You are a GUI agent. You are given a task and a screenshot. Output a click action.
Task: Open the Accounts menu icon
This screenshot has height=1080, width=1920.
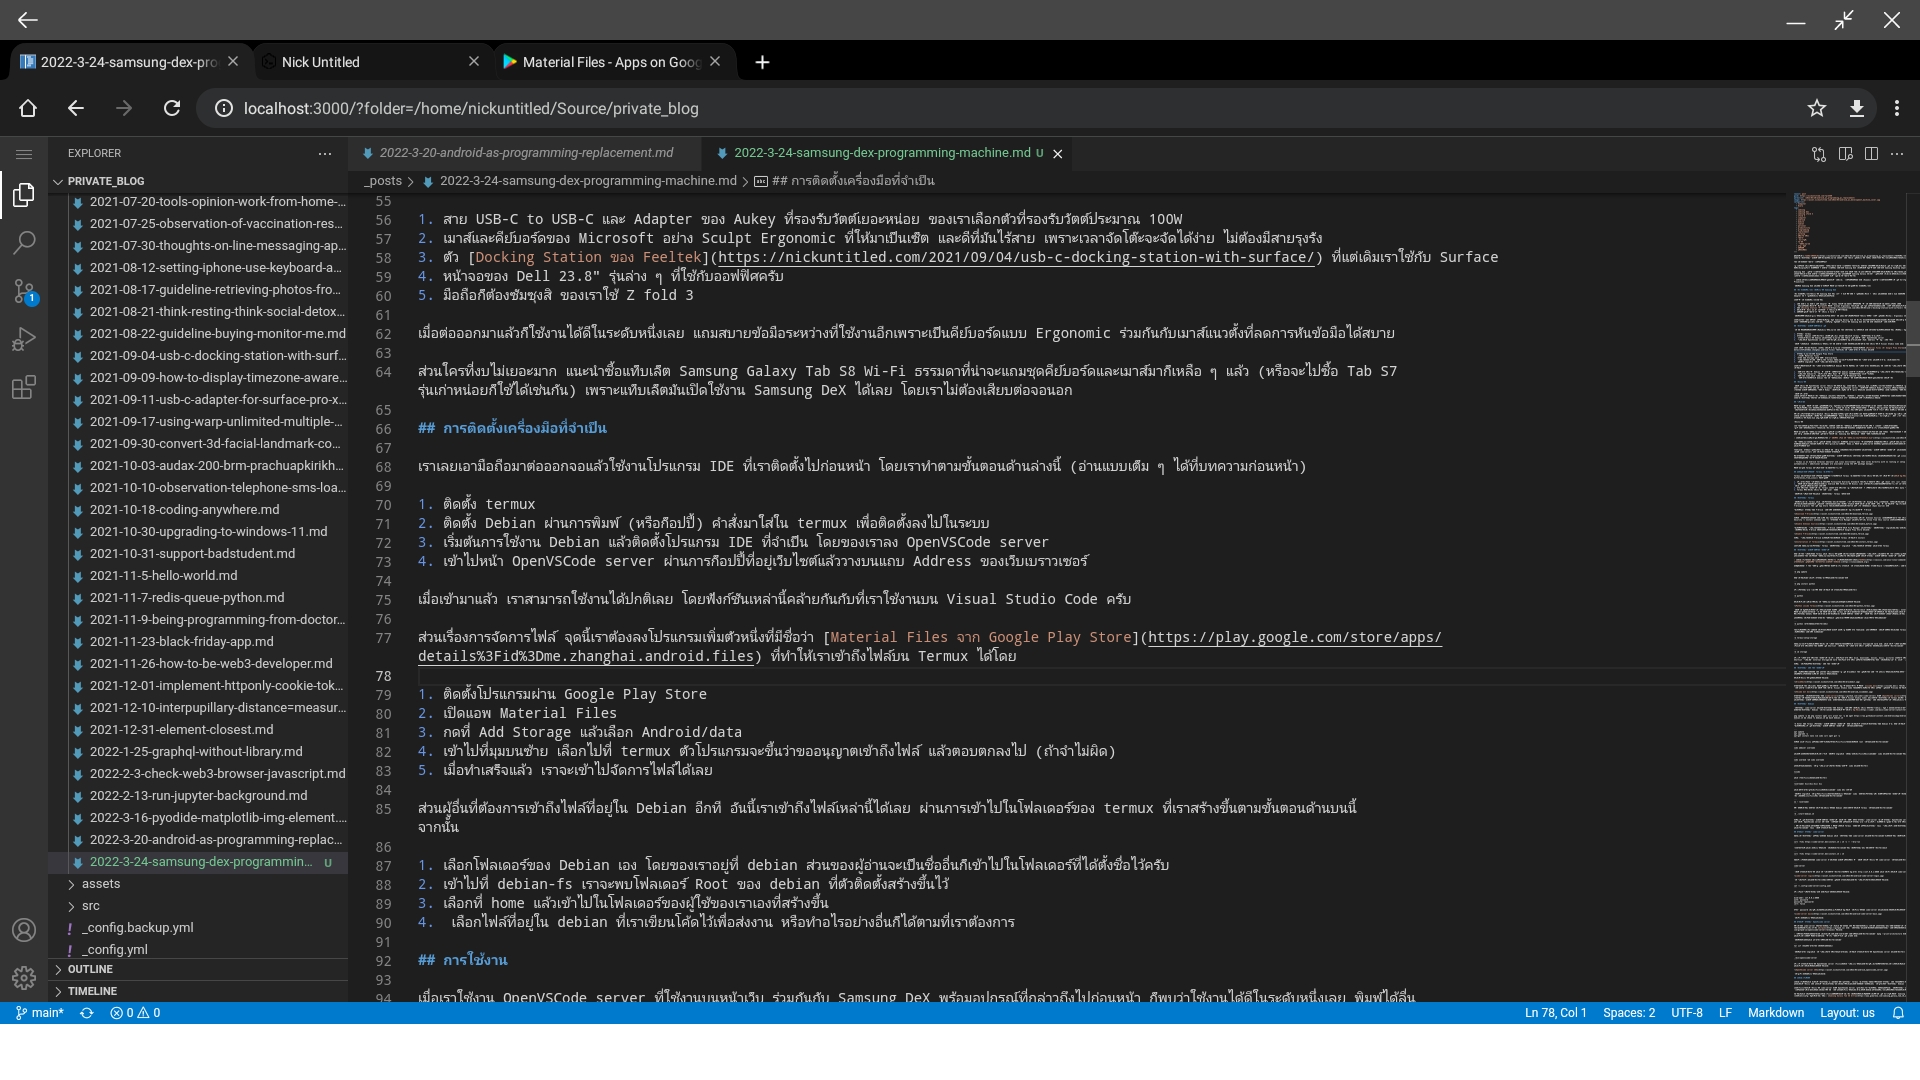pyautogui.click(x=24, y=930)
